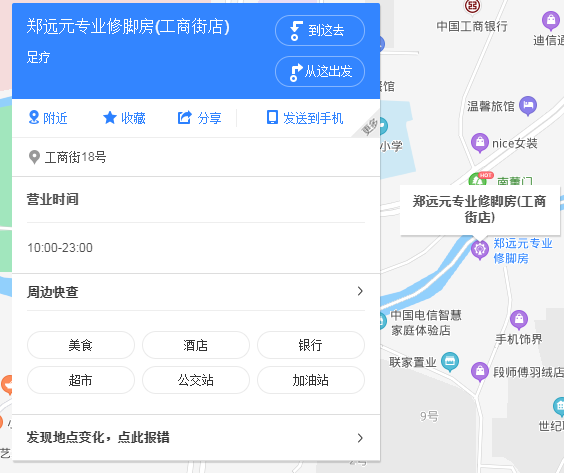This screenshot has width=564, height=473.
Task: Open 发现地点变化，点此报错 report arrow
Action: pyautogui.click(x=360, y=438)
